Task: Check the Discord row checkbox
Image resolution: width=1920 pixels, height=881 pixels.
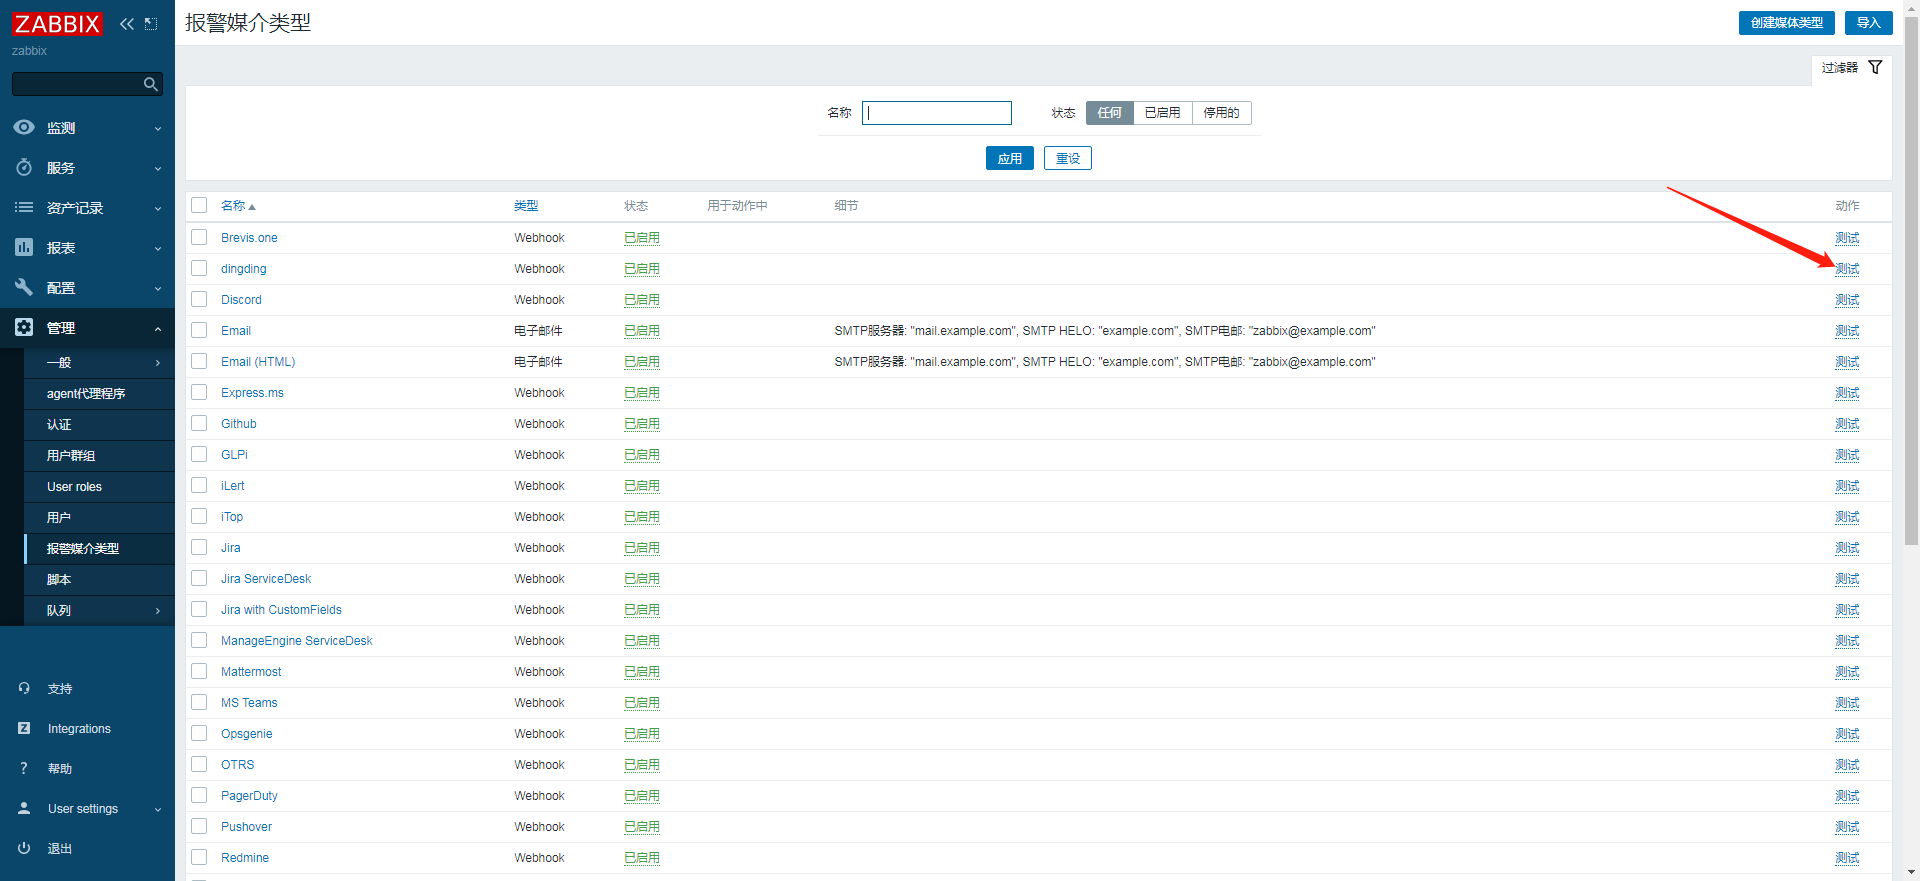Action: click(x=199, y=299)
